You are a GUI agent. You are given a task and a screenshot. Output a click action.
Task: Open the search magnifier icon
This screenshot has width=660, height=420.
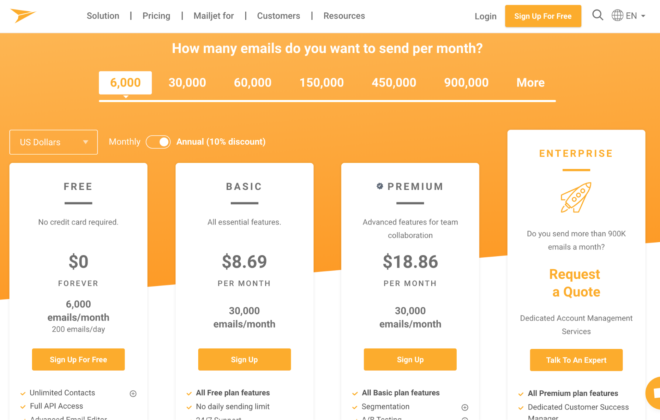[x=597, y=16]
